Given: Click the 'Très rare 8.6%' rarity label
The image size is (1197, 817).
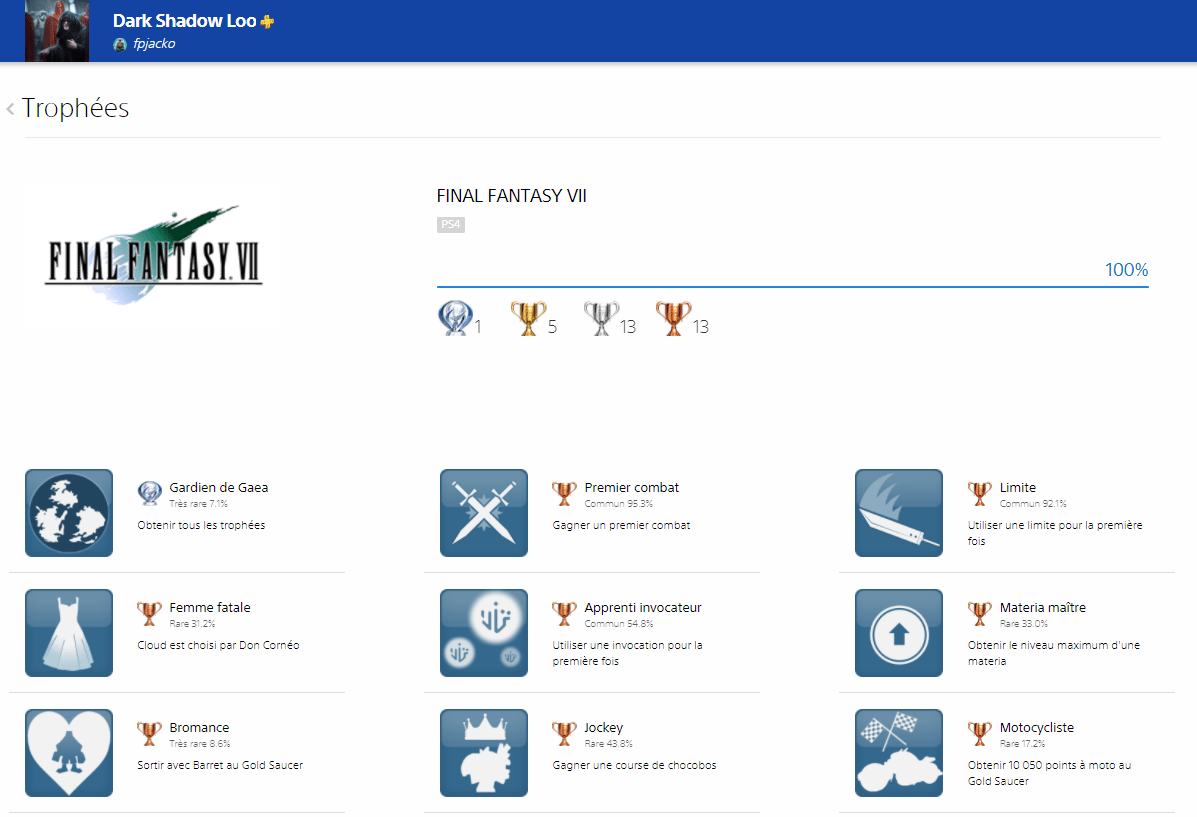Looking at the screenshot, I should (x=200, y=744).
